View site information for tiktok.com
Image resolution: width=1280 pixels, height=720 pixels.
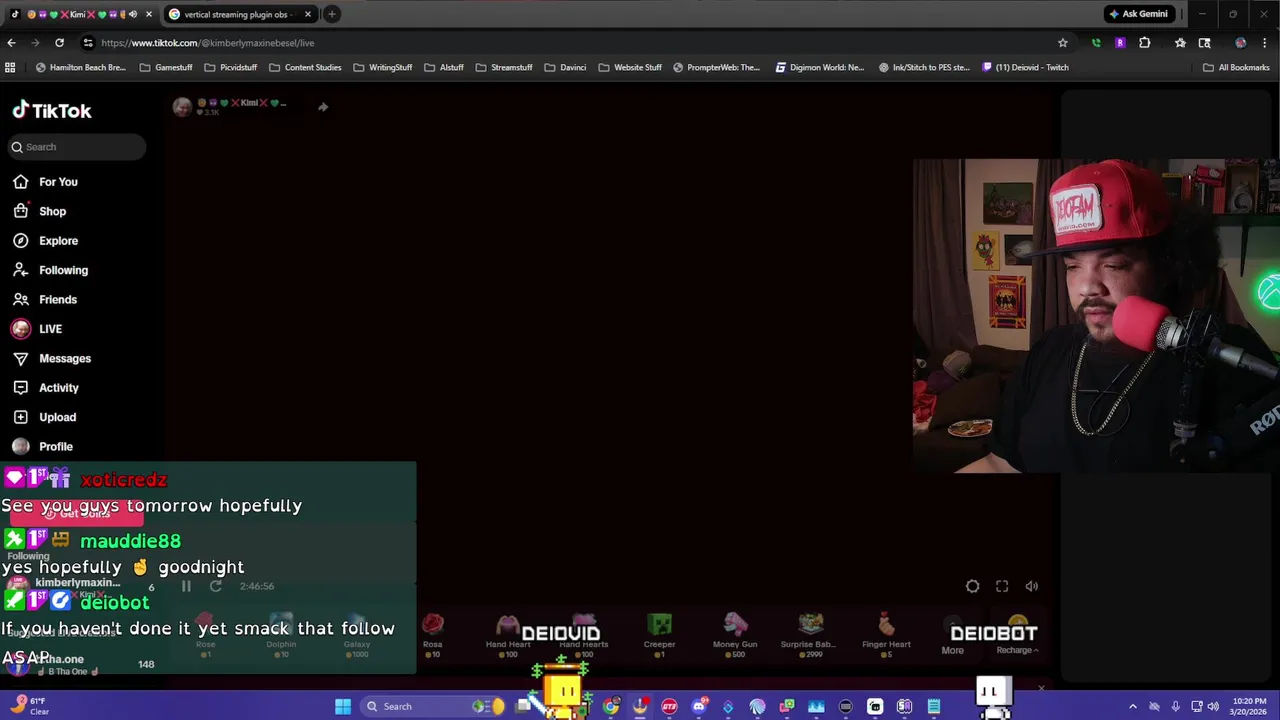click(88, 43)
